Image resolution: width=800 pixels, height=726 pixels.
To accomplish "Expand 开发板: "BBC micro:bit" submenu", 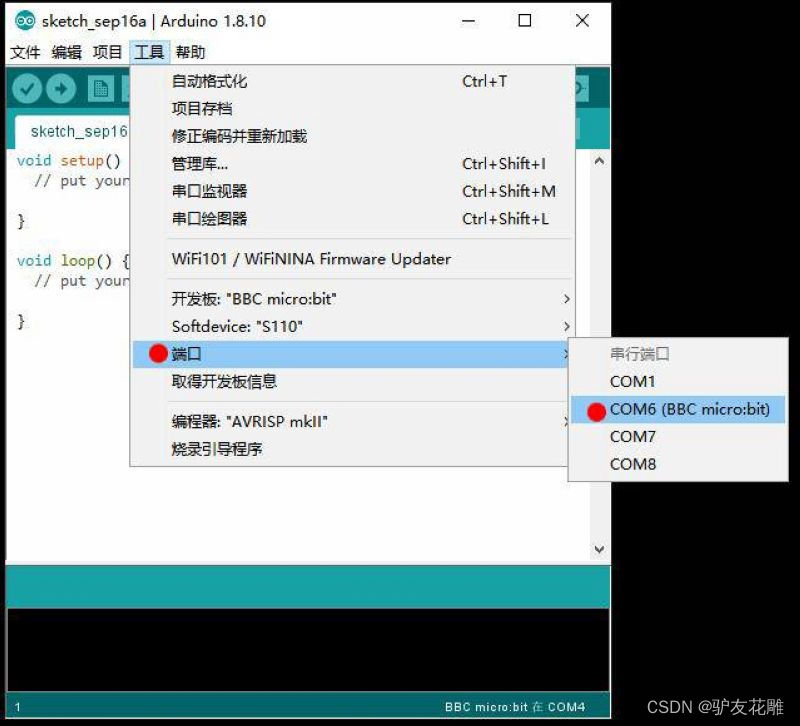I will [353, 299].
